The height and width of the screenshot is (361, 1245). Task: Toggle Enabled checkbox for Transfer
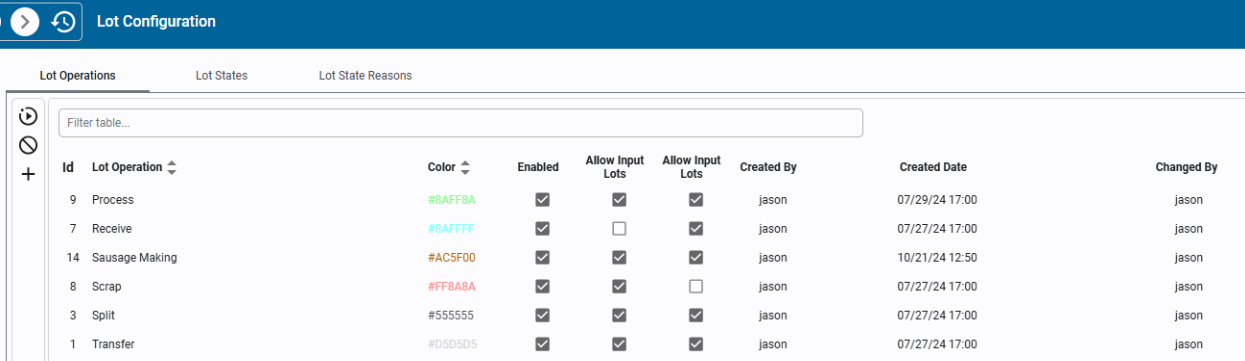[542, 344]
